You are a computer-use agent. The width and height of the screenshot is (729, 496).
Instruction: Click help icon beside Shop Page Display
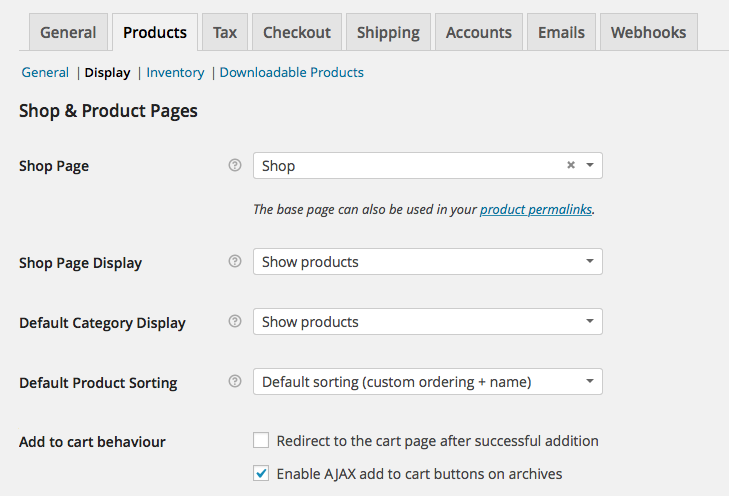coord(235,262)
